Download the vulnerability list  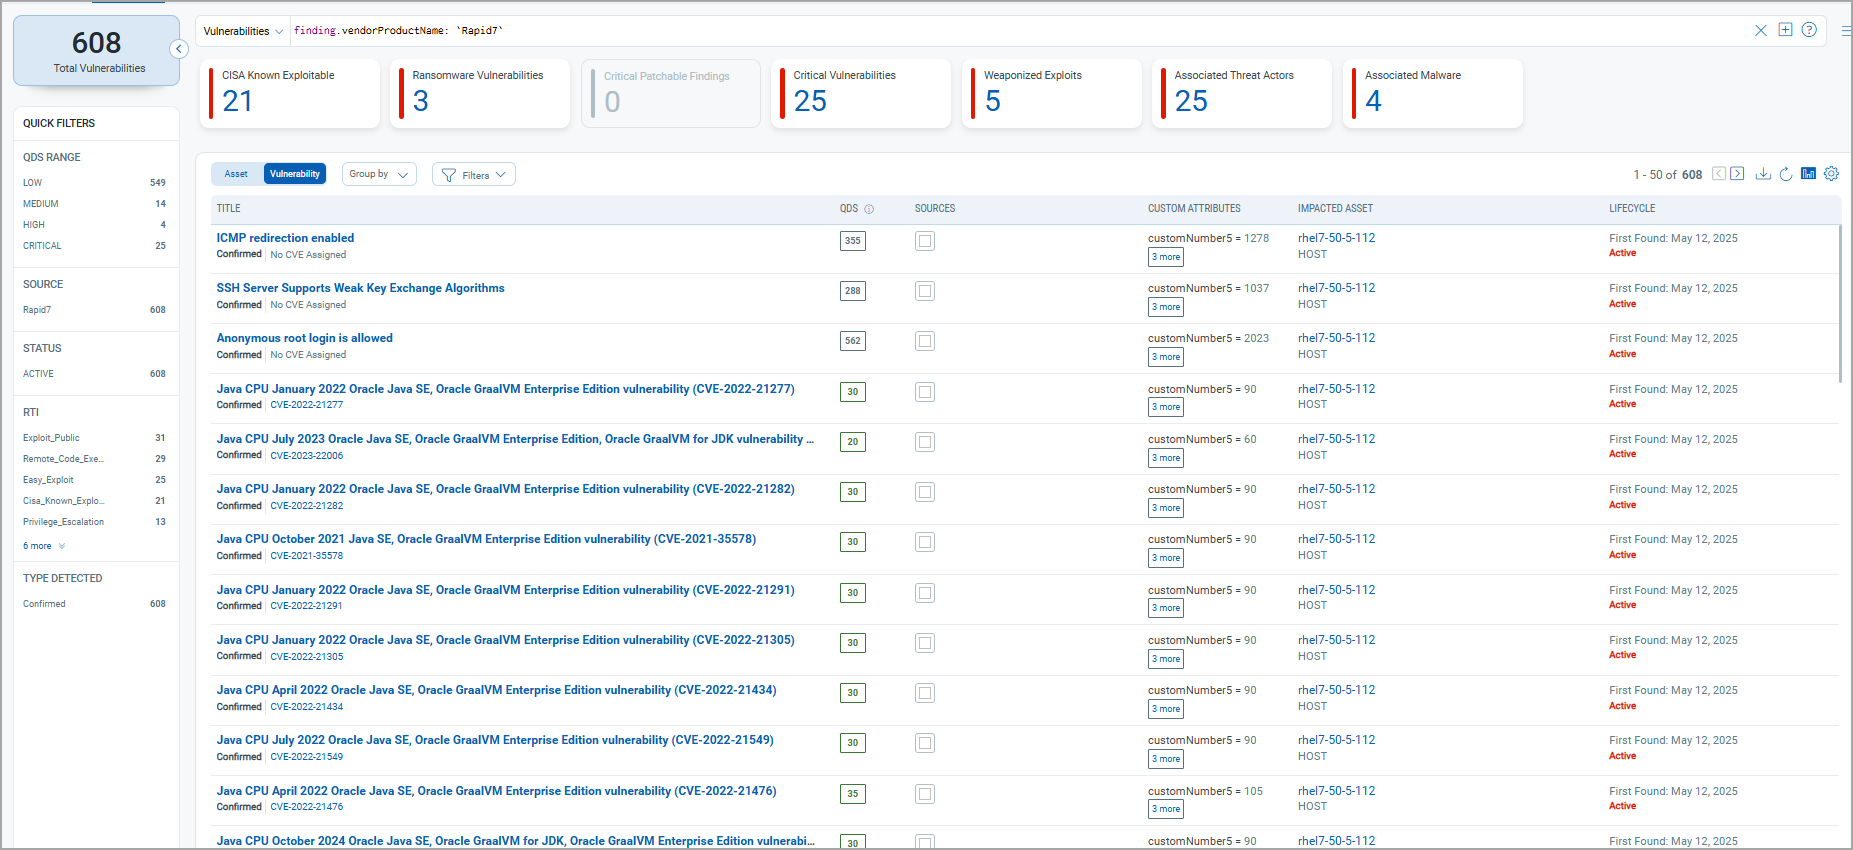[x=1763, y=174]
